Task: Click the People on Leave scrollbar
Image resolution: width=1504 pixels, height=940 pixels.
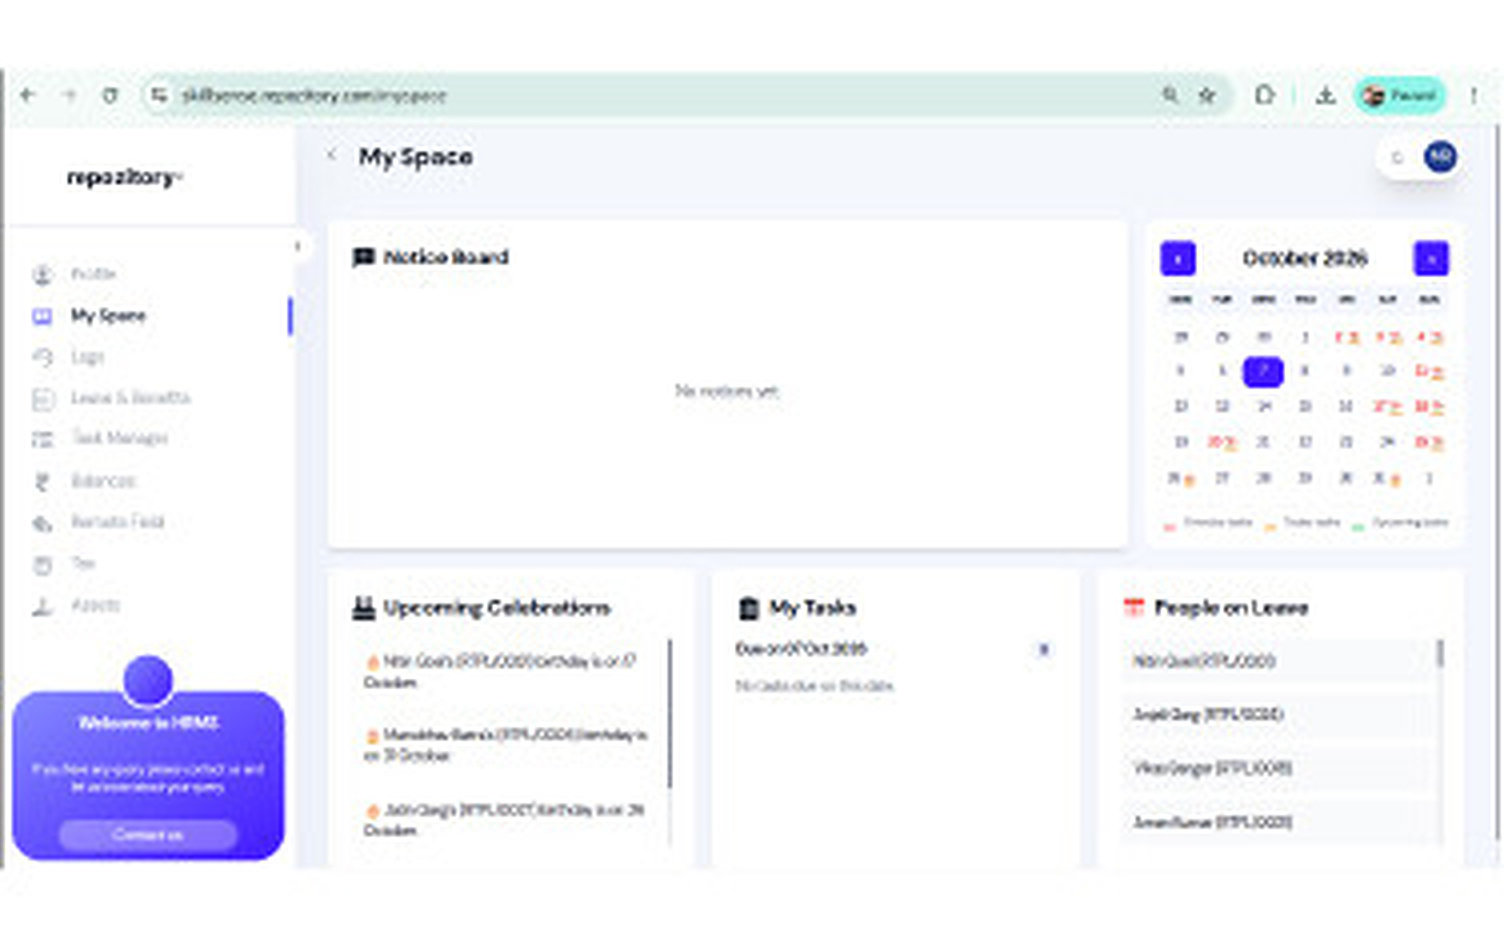Action: pyautogui.click(x=1440, y=655)
